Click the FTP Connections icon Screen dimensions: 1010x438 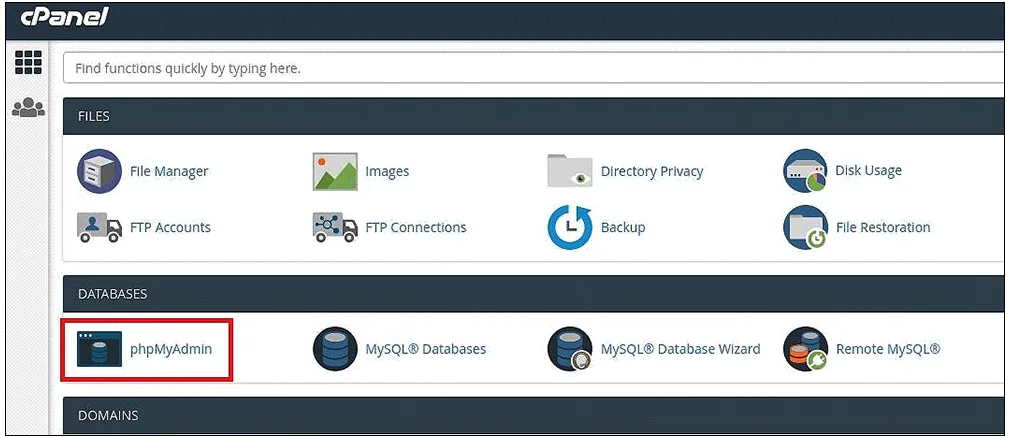pos(335,227)
